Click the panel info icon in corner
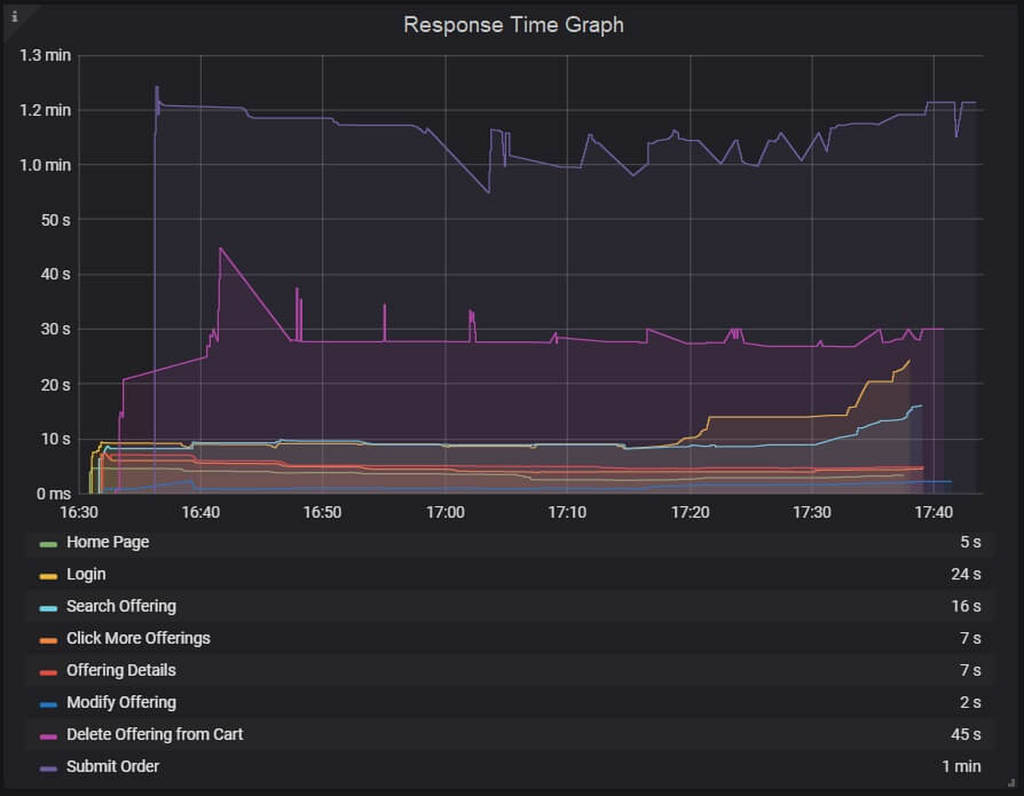 pos(14,15)
